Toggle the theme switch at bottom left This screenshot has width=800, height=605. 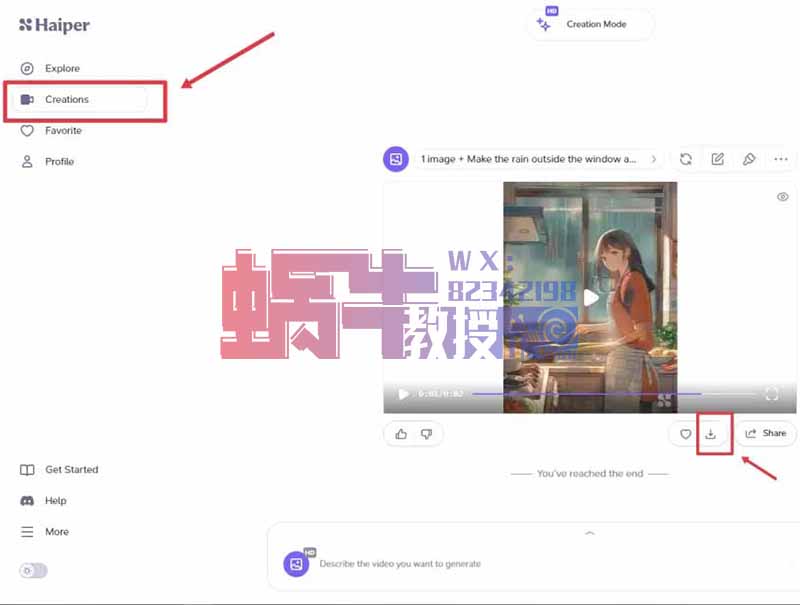point(33,570)
